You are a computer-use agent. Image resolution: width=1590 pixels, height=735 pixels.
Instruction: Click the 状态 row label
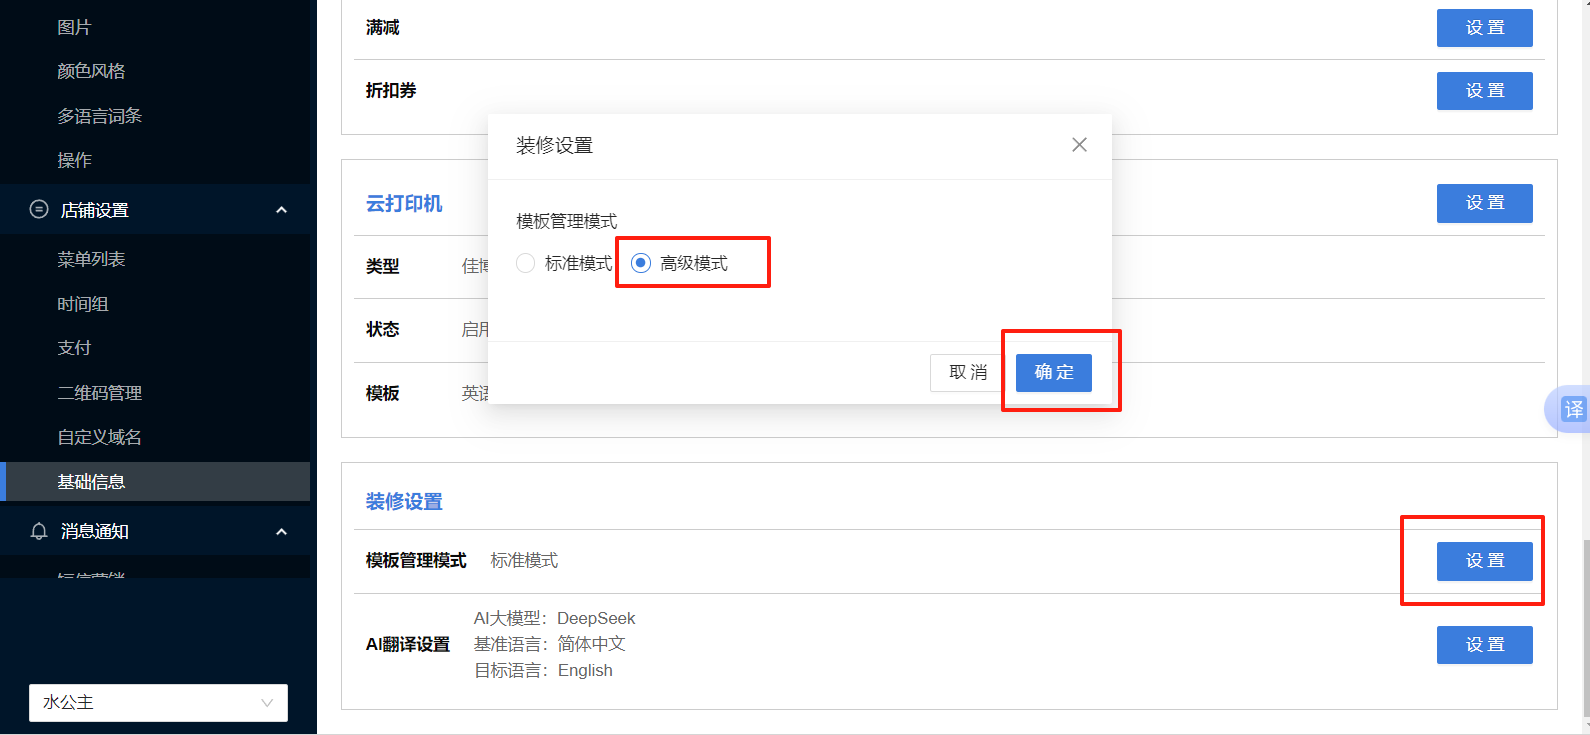383,329
